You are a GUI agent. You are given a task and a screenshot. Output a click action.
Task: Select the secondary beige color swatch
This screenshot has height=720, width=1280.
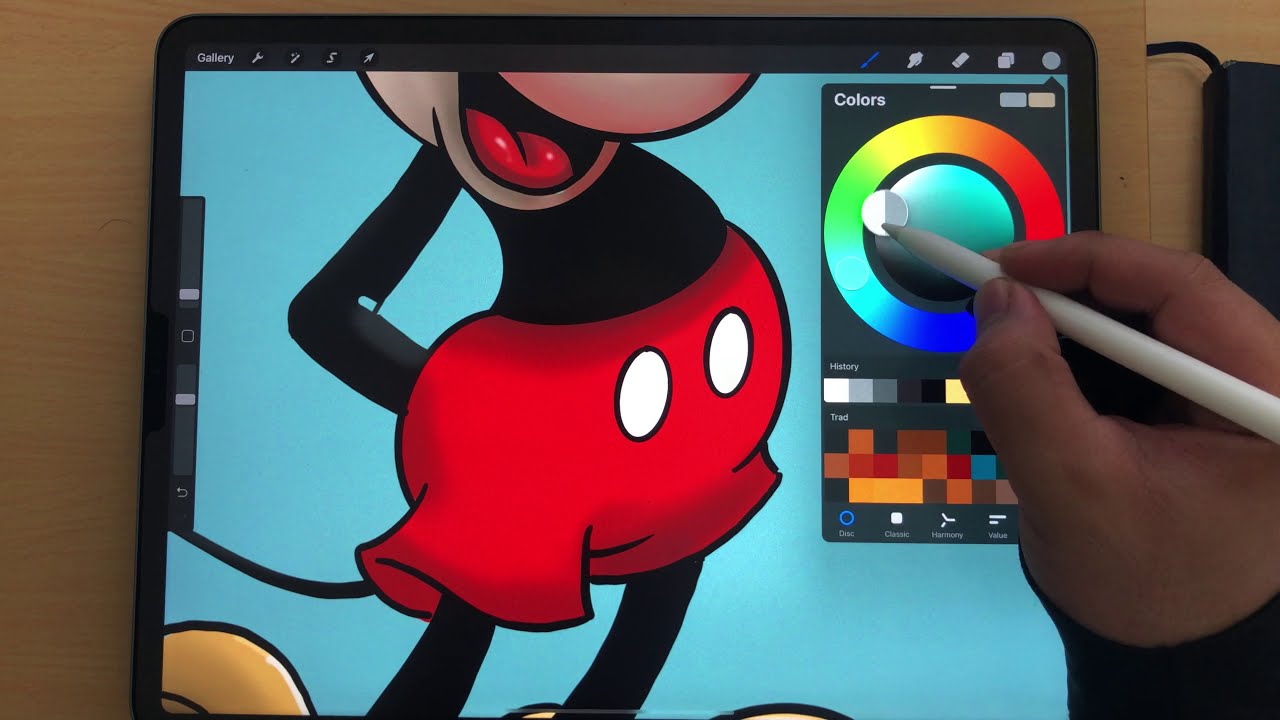coord(1042,100)
